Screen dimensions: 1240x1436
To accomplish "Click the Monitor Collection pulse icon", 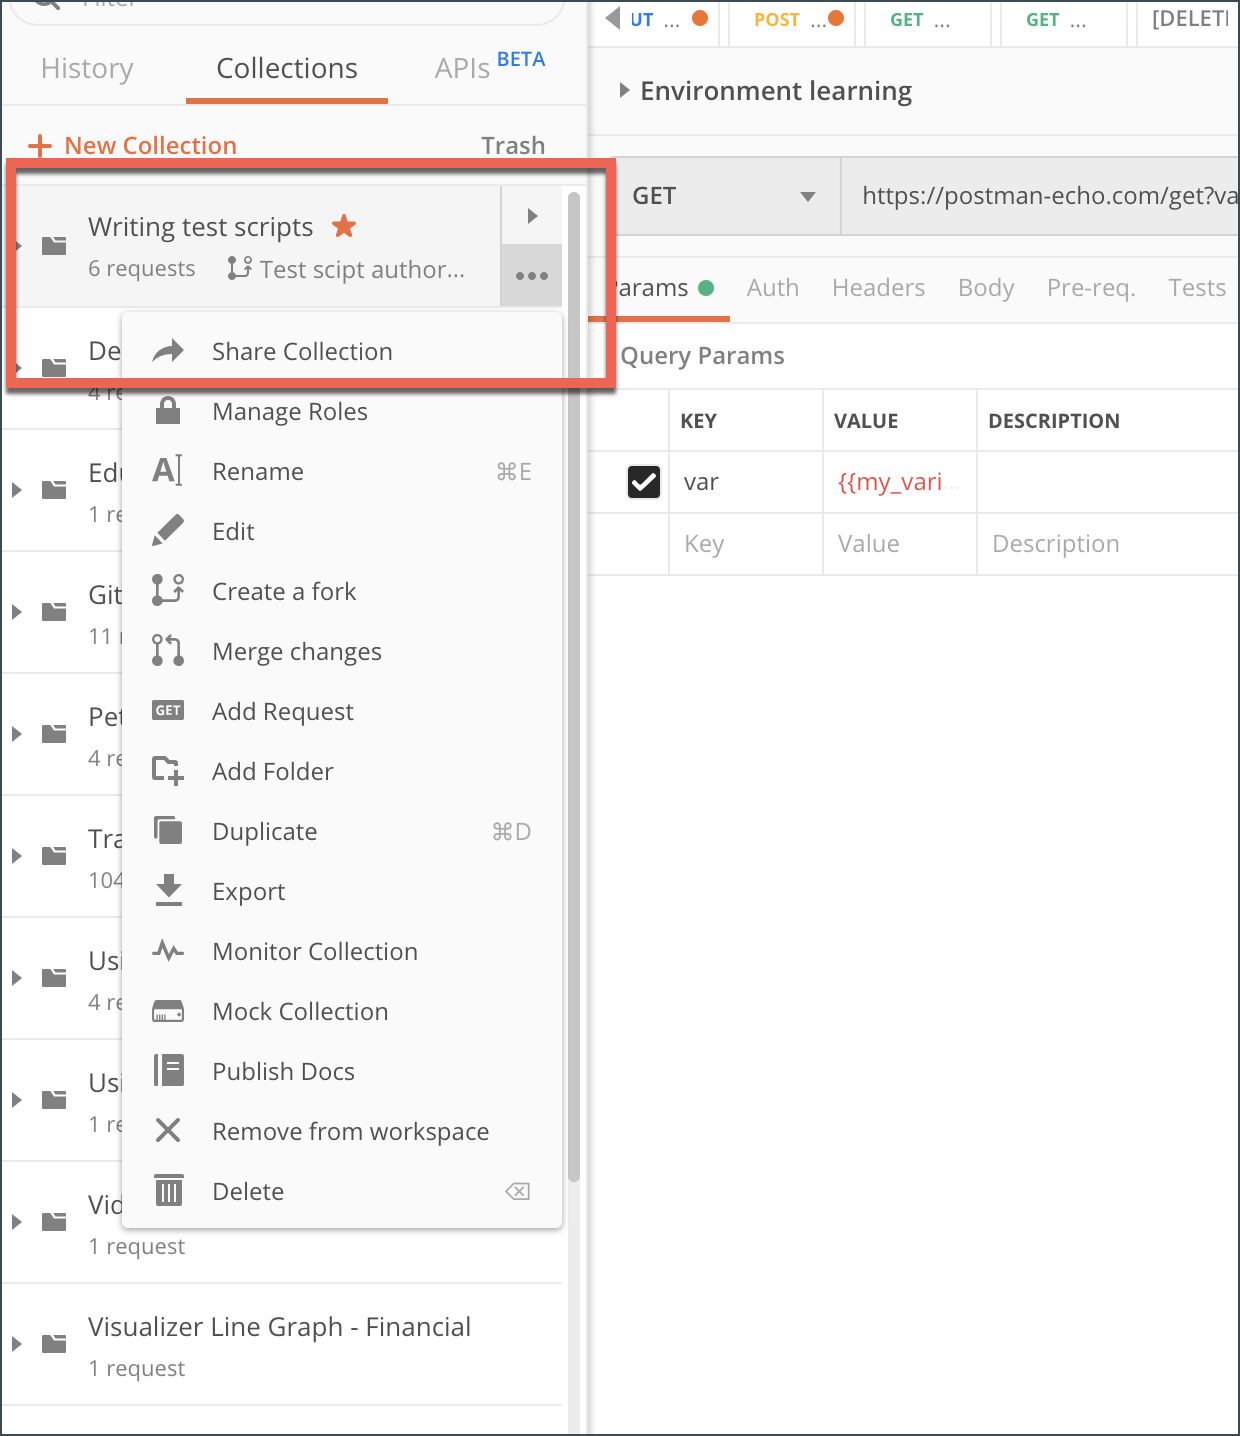I will [168, 951].
